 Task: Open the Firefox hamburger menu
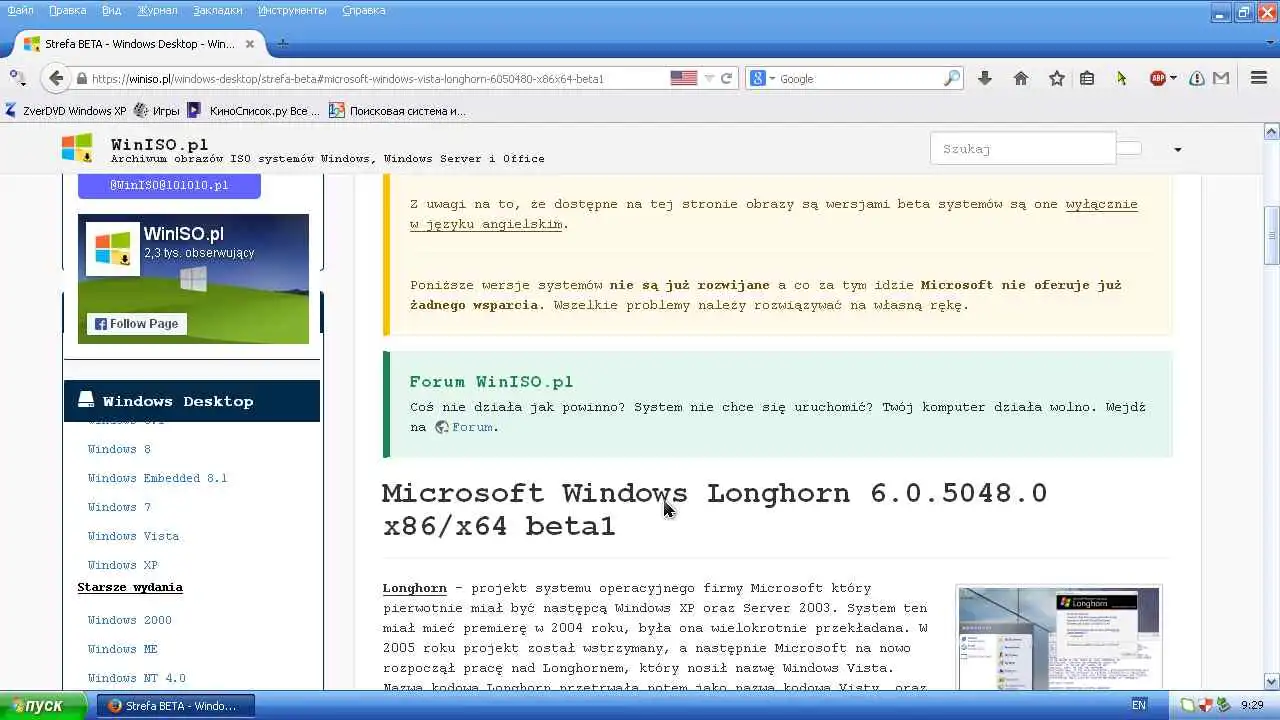point(1259,78)
